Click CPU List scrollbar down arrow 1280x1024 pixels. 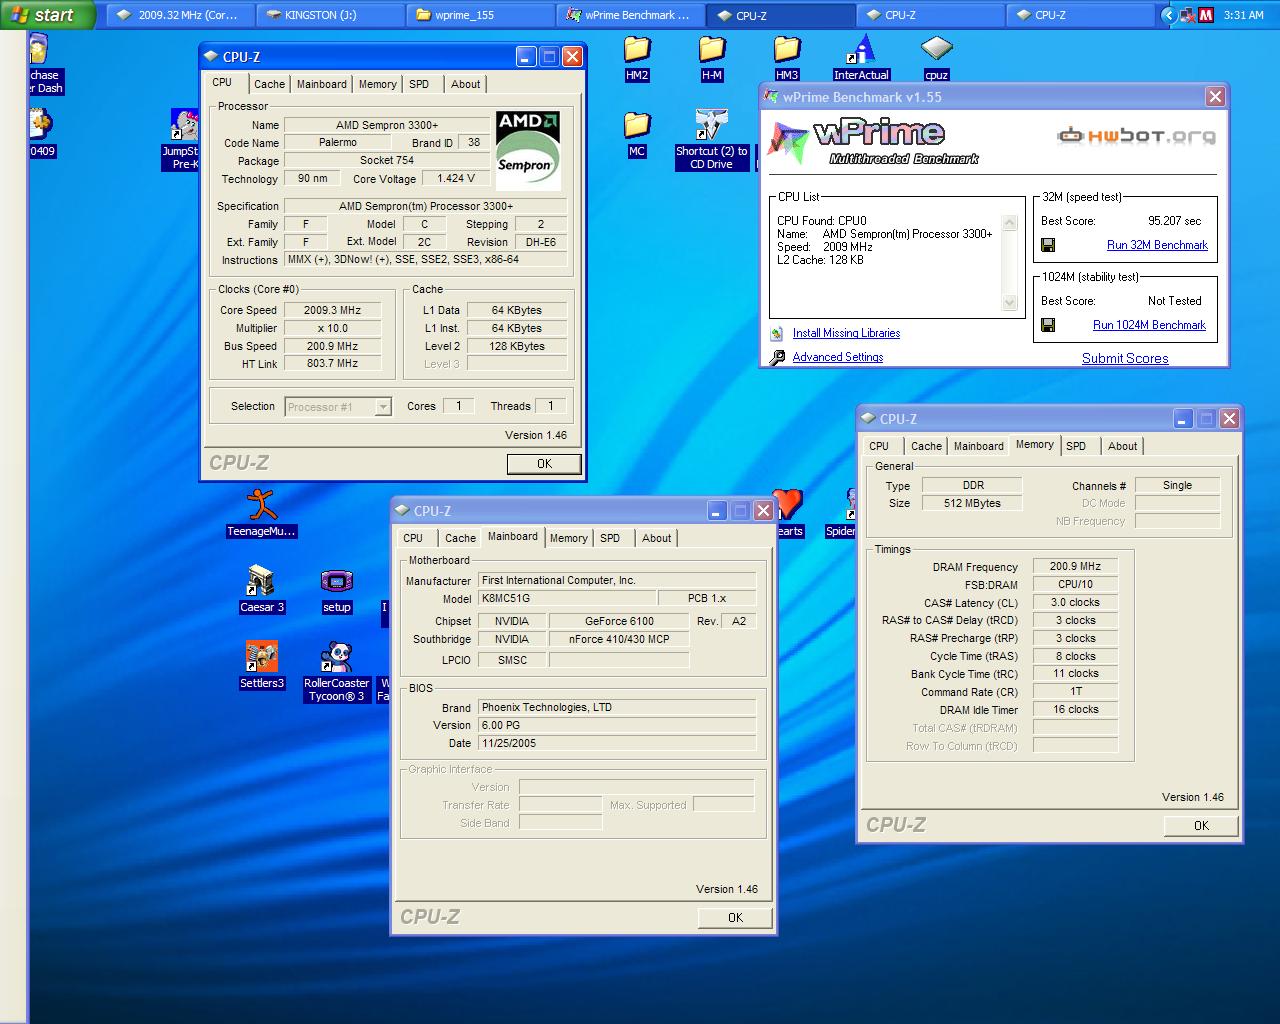(1009, 303)
